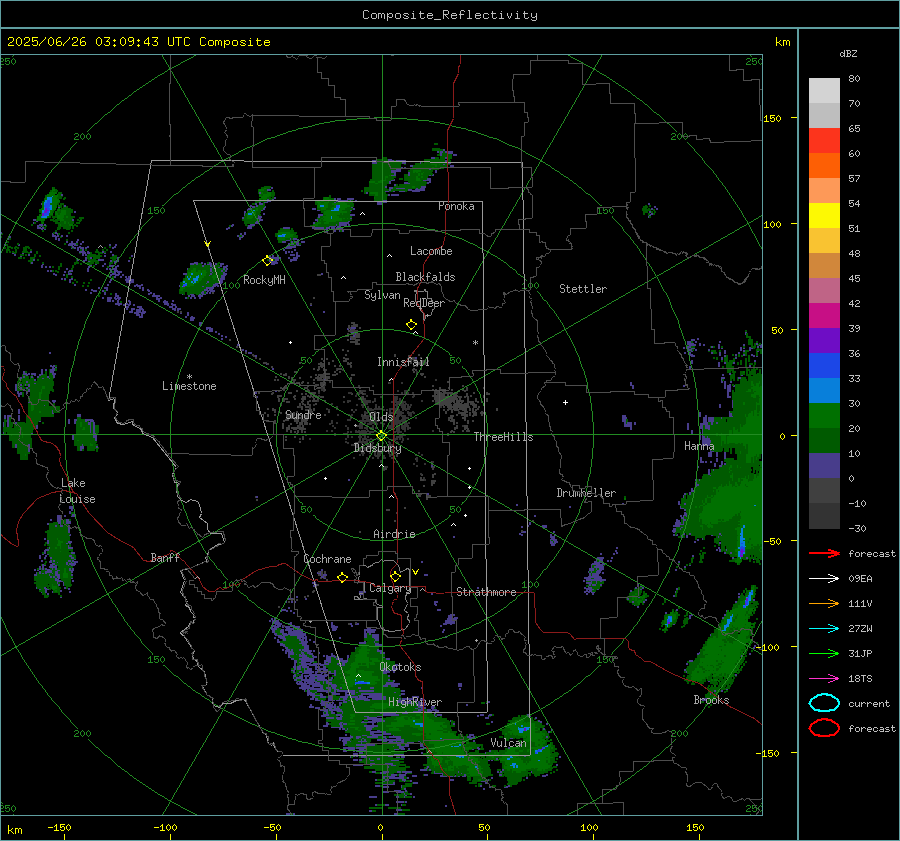Click the Lake Louise label
The width and height of the screenshot is (900, 841).
(77, 491)
